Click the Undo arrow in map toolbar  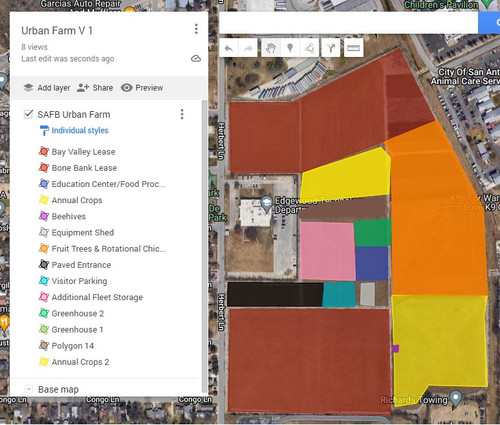[x=229, y=48]
